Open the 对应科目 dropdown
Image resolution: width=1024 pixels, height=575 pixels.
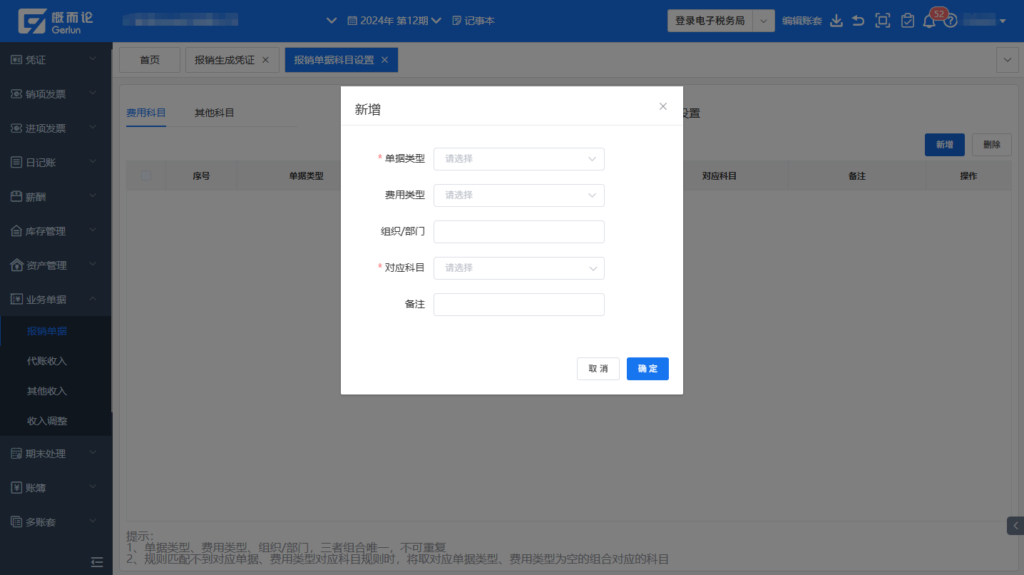(x=518, y=268)
